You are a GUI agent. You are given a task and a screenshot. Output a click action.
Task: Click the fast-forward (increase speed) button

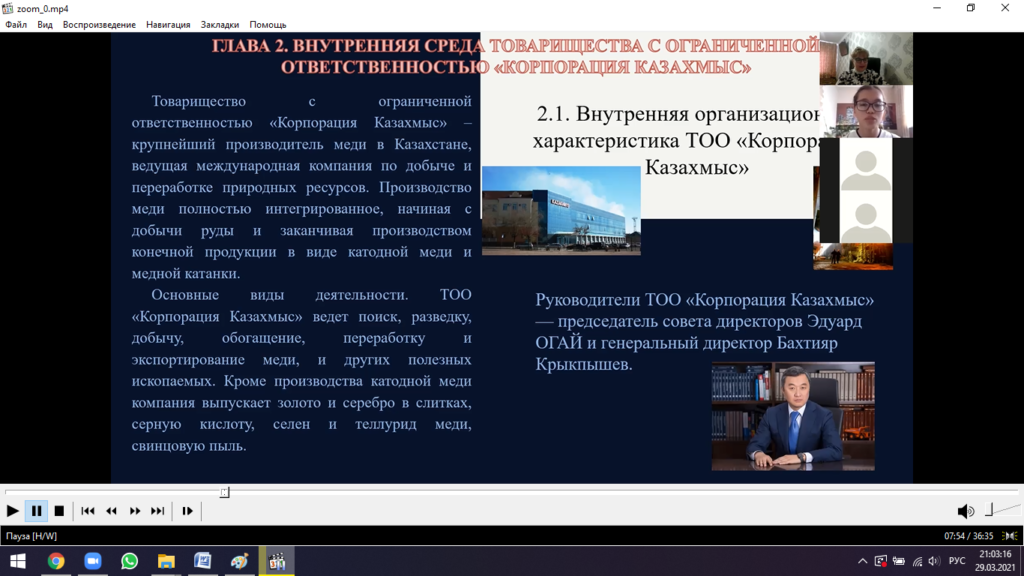tap(135, 511)
